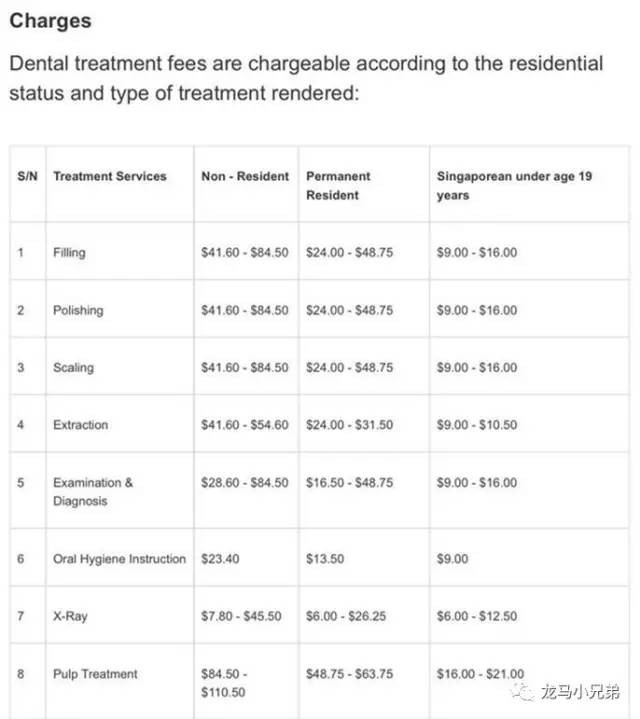The width and height of the screenshot is (640, 719).
Task: Select the Charges heading
Action: coord(50,21)
